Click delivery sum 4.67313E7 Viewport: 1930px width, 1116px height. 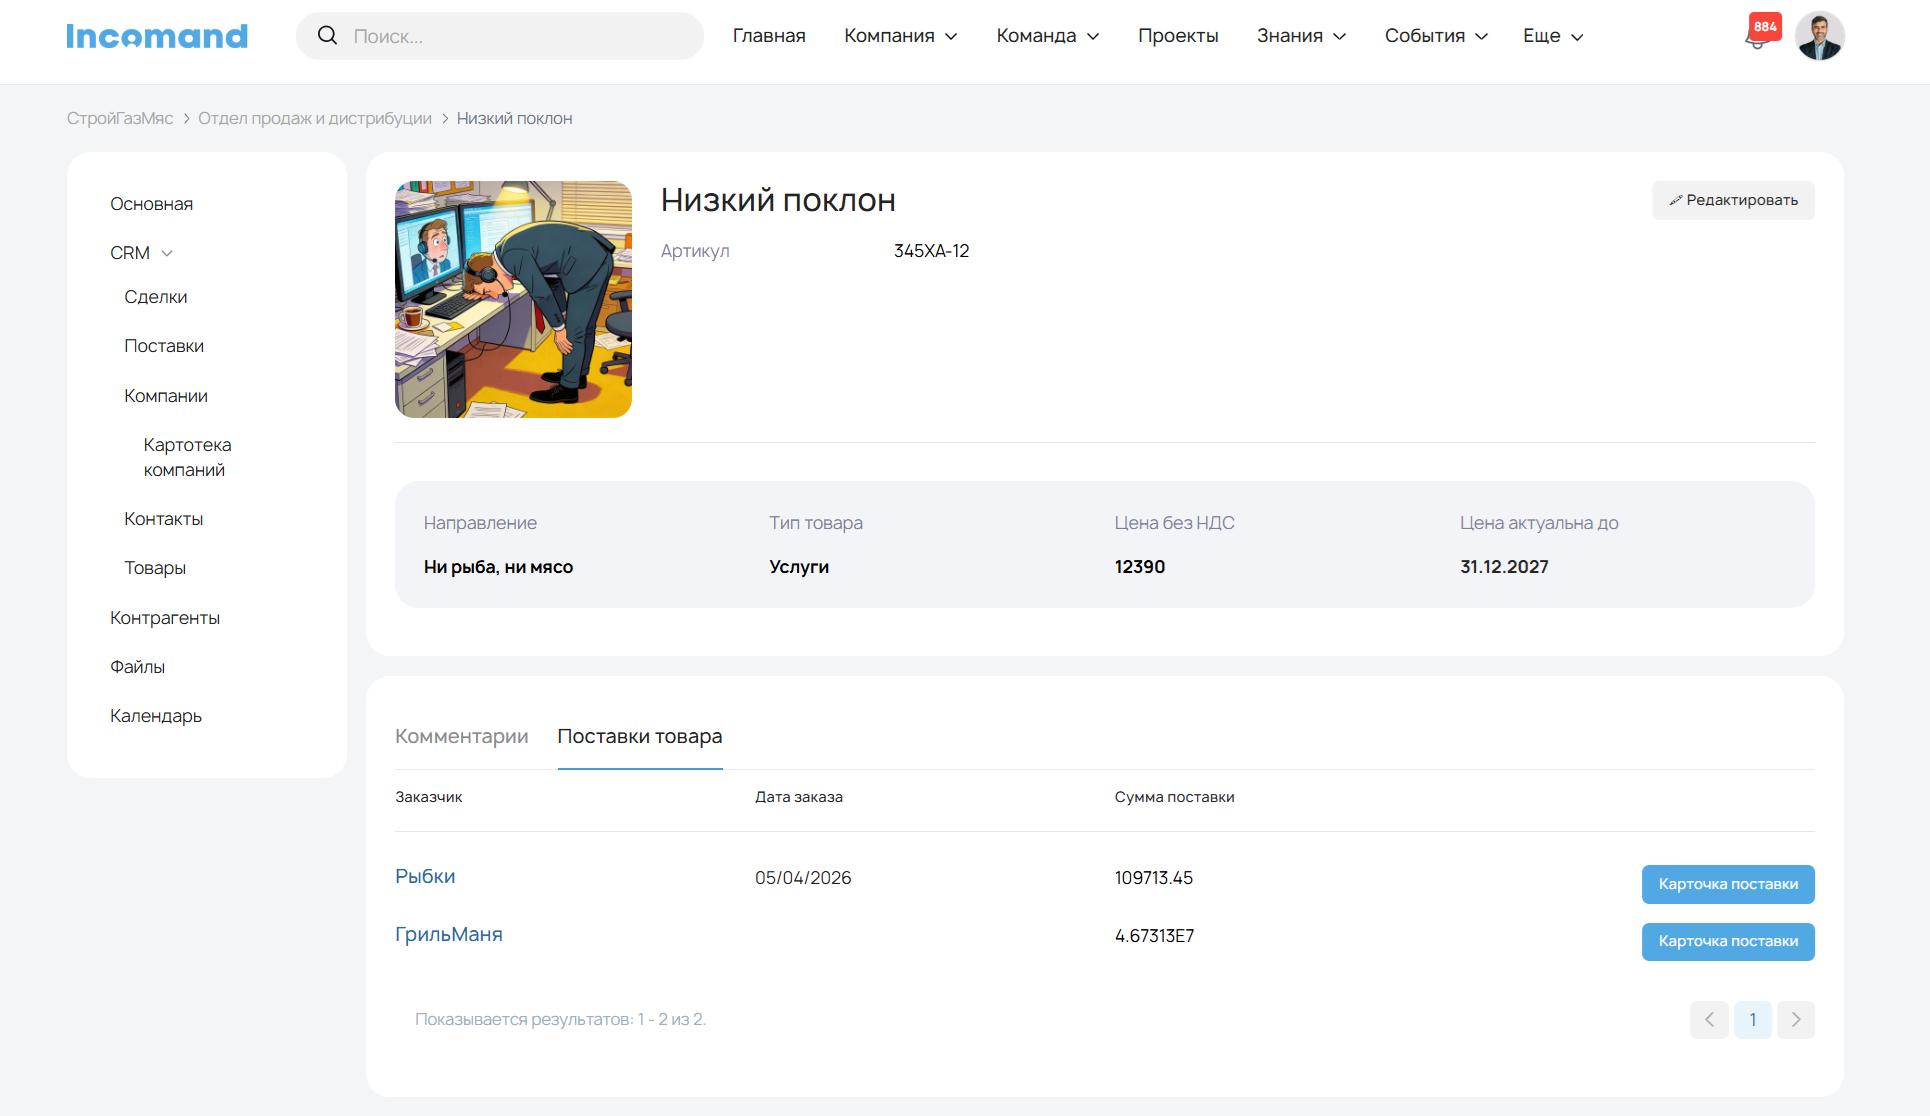click(1155, 936)
